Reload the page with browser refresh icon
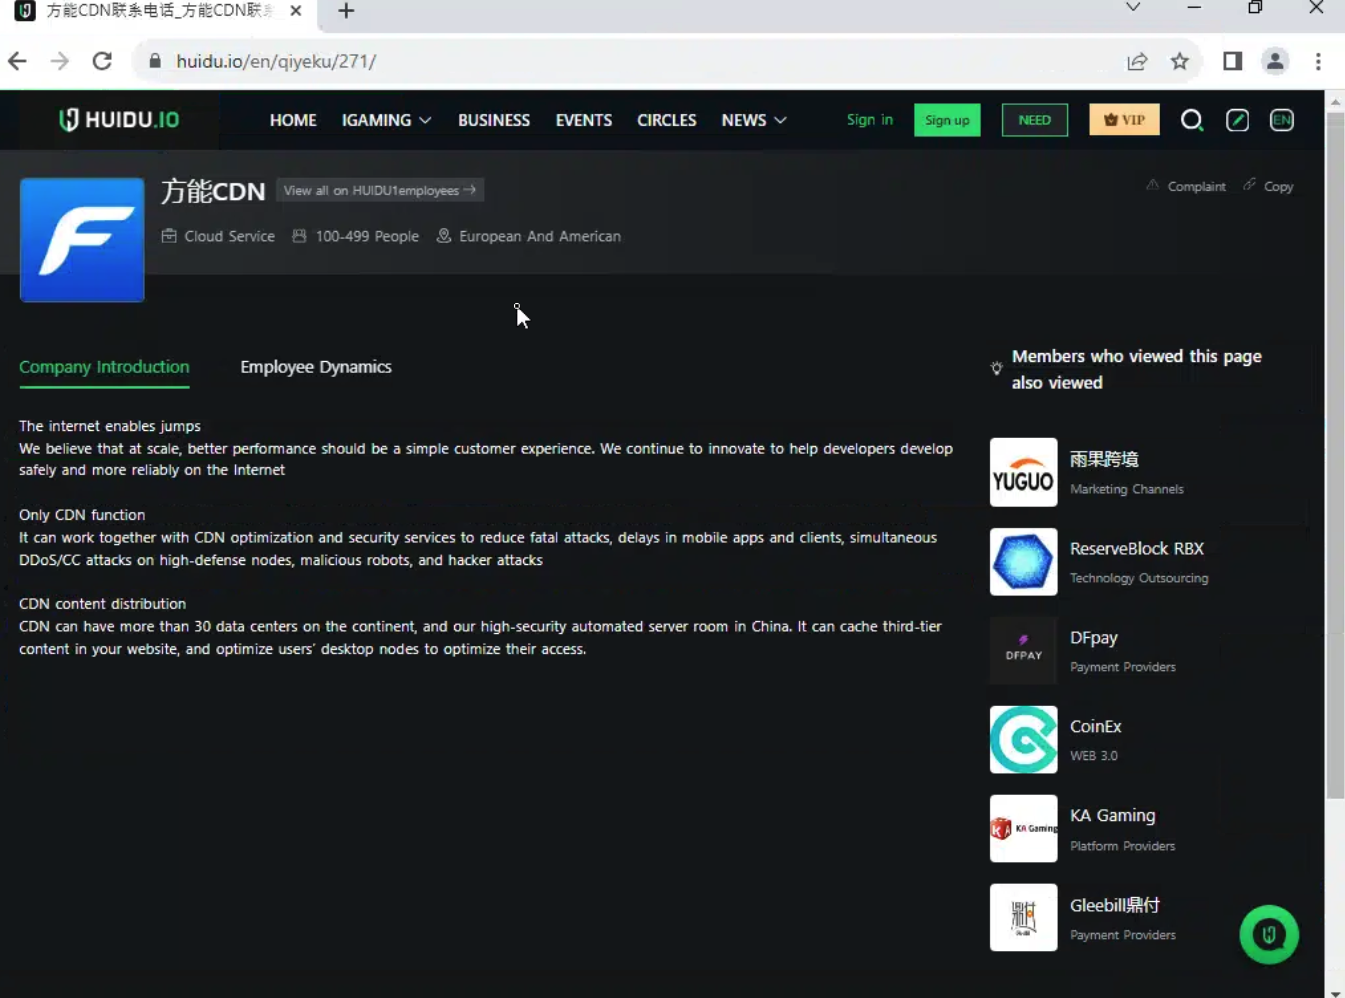Image resolution: width=1345 pixels, height=998 pixels. click(x=102, y=61)
